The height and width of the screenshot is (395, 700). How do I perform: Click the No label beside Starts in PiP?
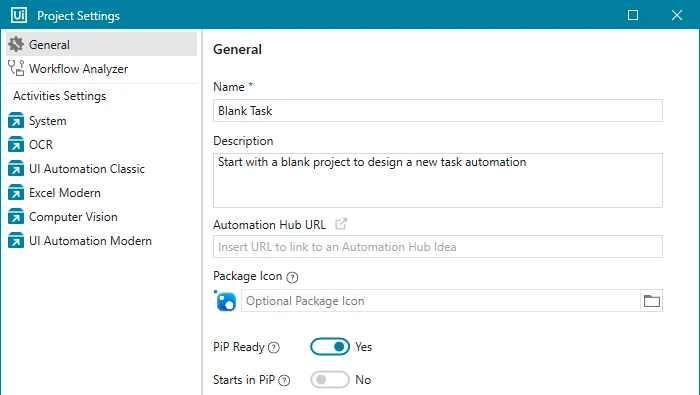(363, 380)
